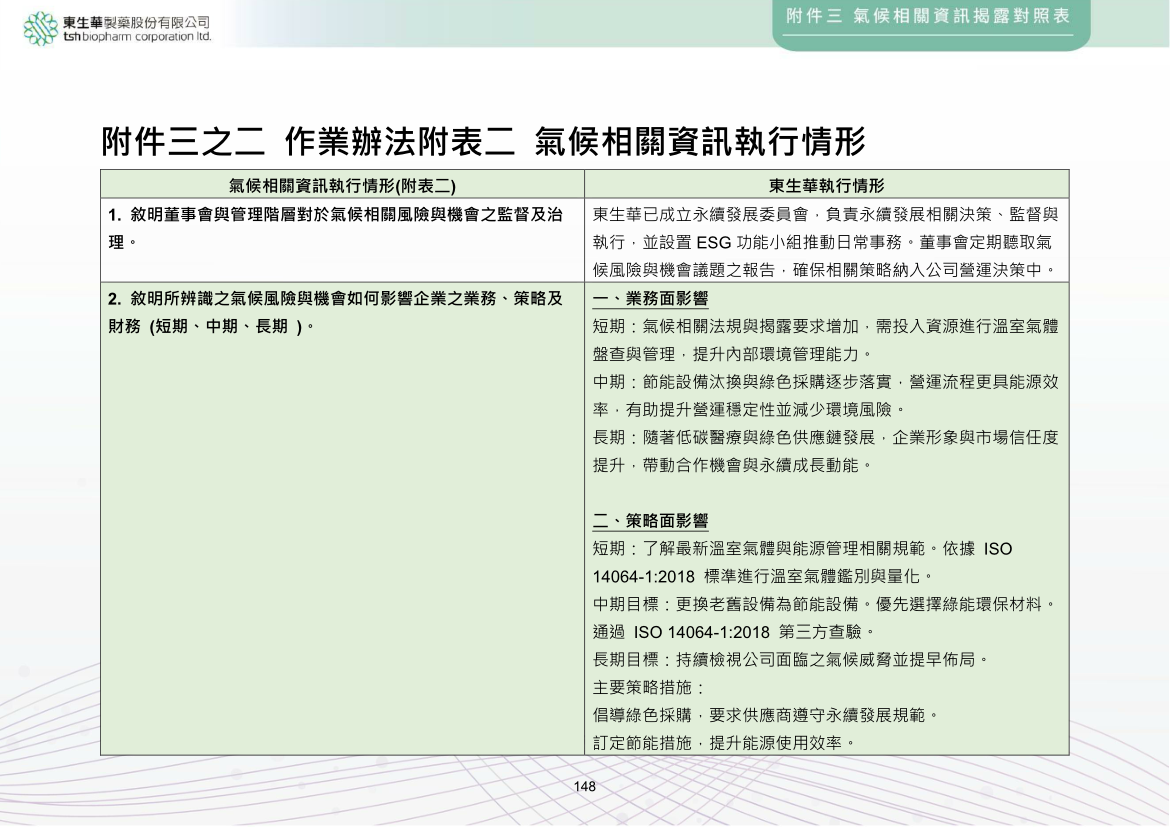Click the page number 148
The height and width of the screenshot is (827, 1170).
pos(585,787)
